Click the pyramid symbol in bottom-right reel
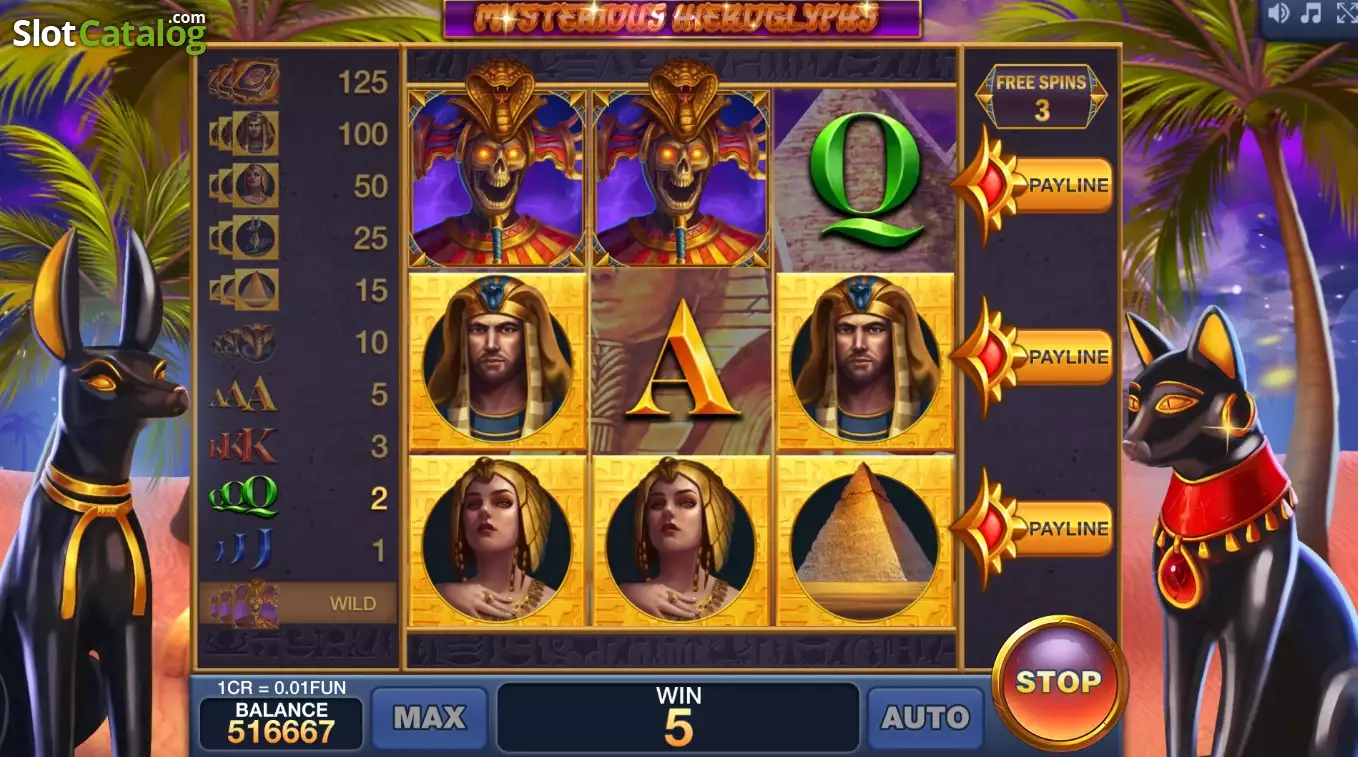The width and height of the screenshot is (1358, 757). (866, 540)
